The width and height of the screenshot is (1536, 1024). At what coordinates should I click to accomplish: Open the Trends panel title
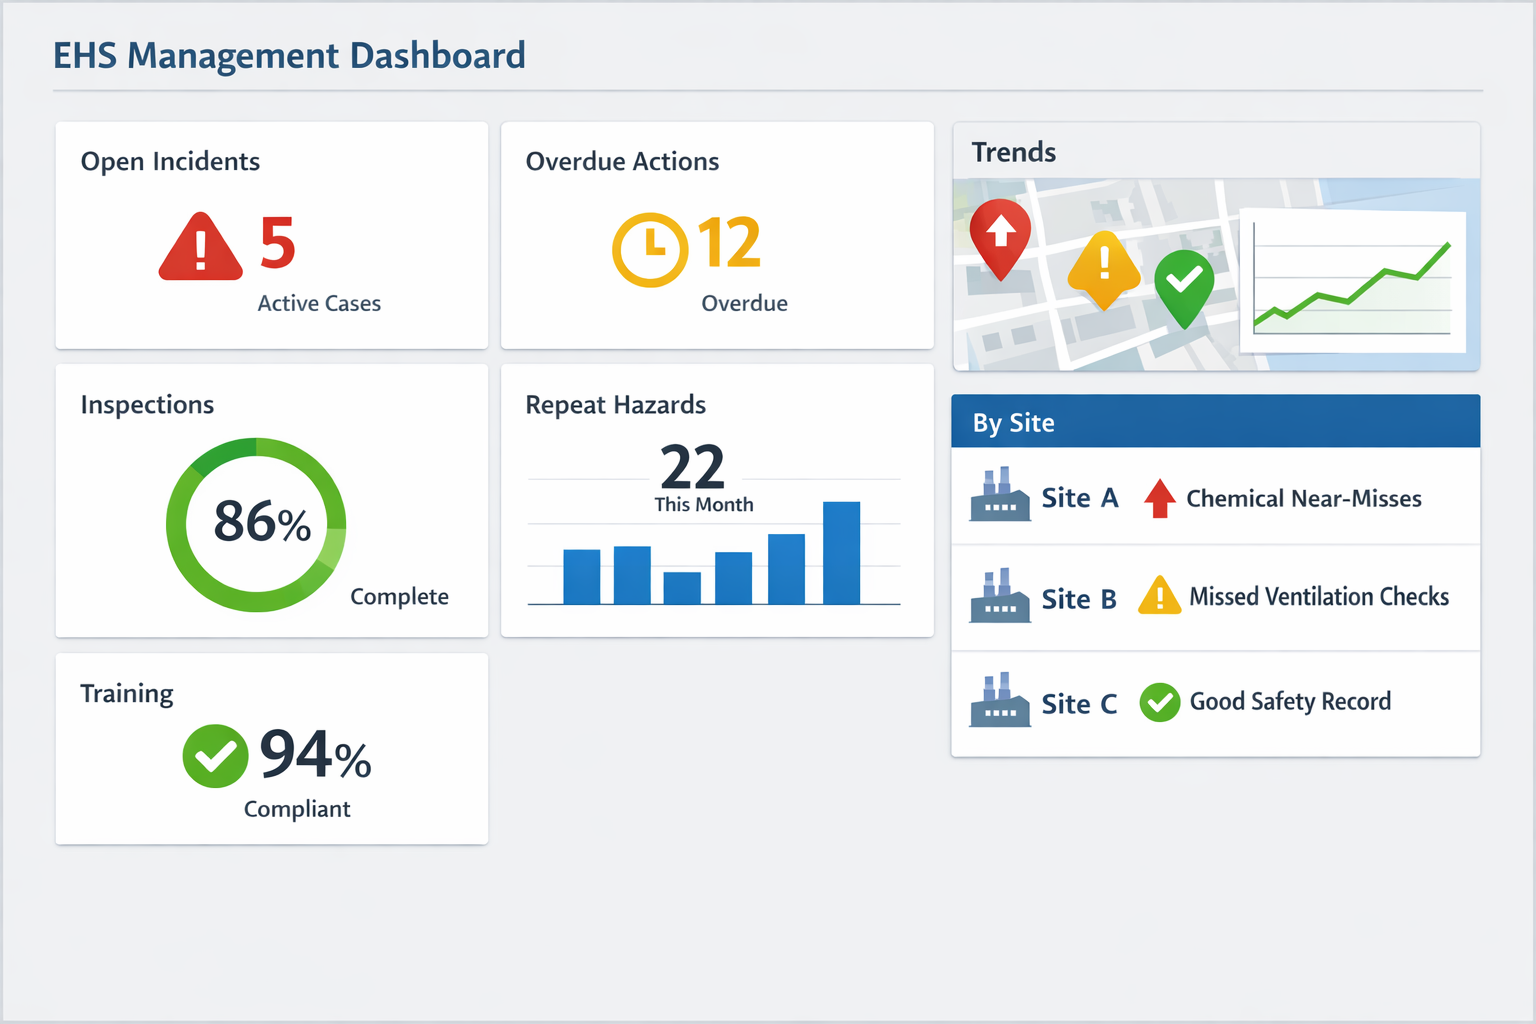(1014, 152)
